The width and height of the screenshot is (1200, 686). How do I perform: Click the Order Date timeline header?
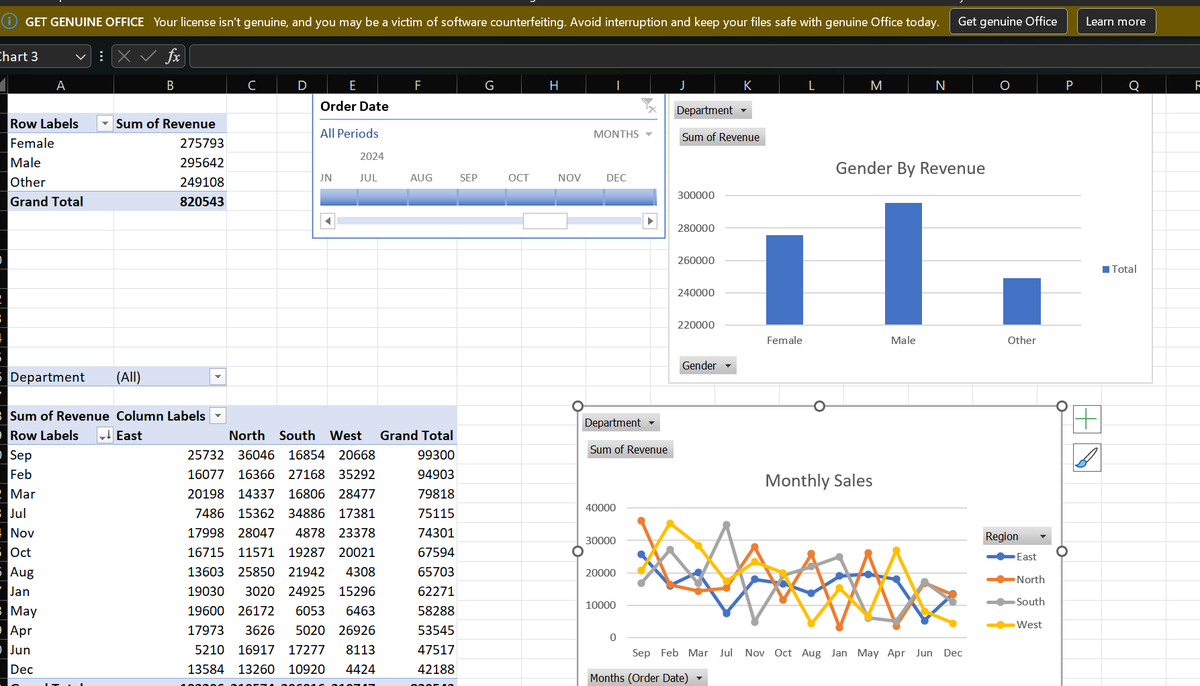pyautogui.click(x=354, y=106)
